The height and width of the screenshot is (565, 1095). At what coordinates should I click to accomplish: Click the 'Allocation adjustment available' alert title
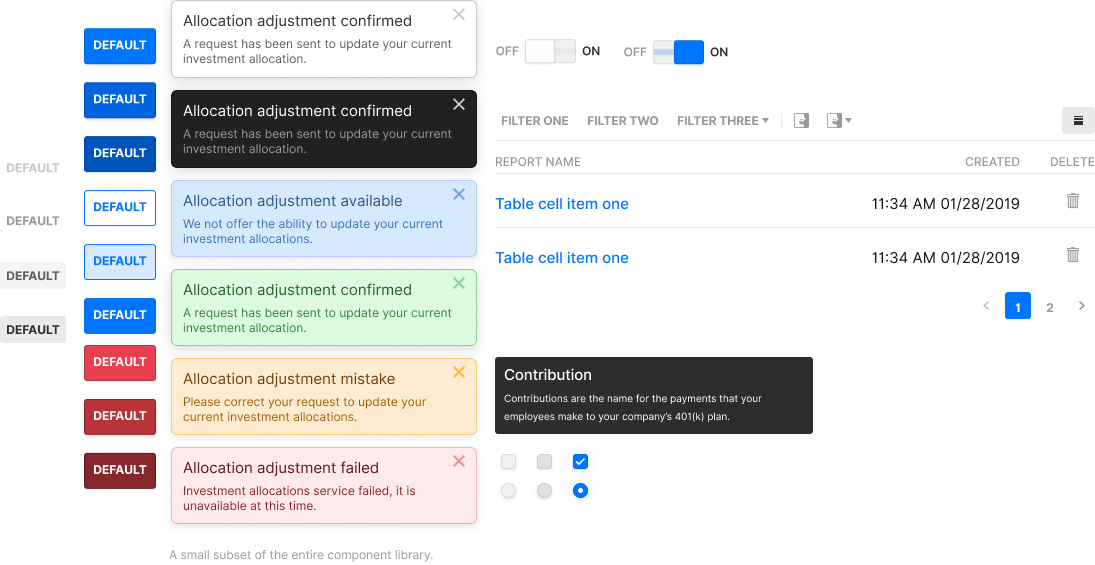(x=293, y=201)
